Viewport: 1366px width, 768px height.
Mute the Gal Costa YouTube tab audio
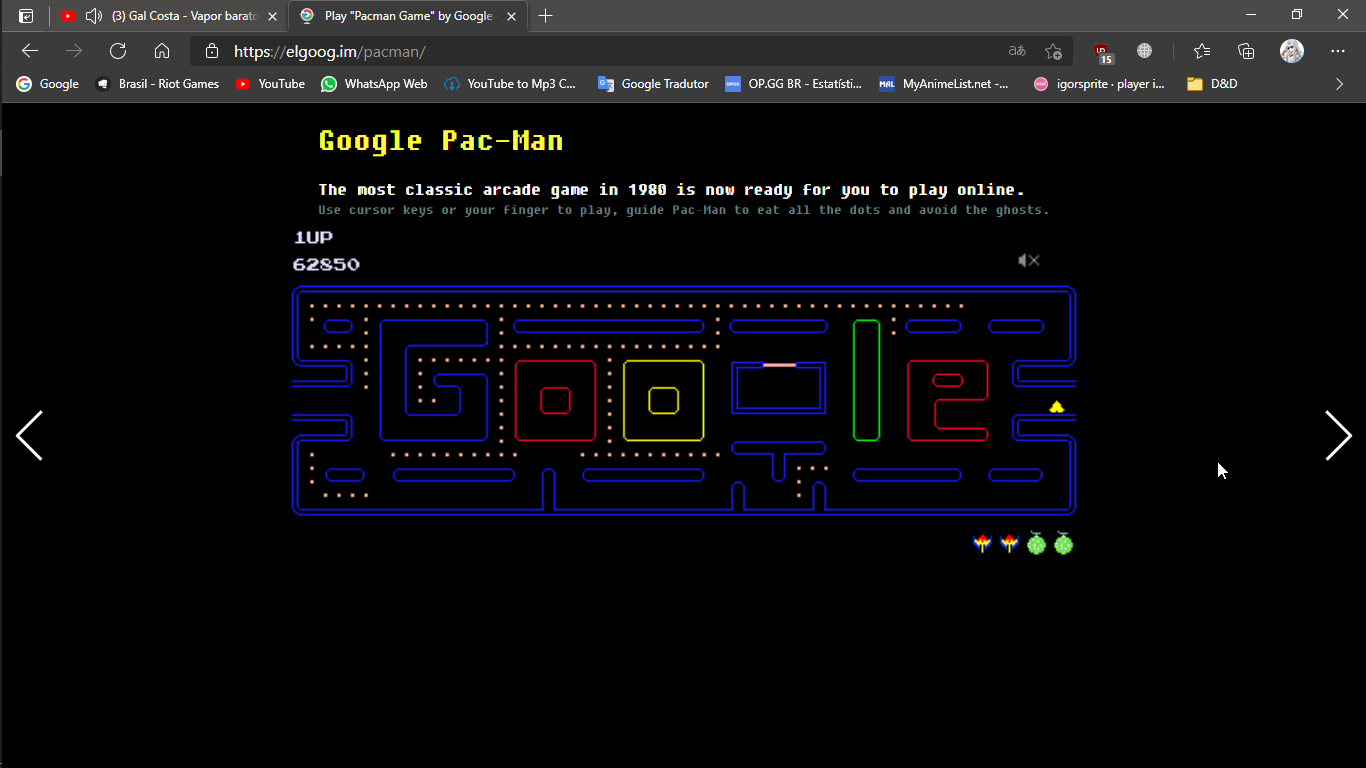click(x=94, y=16)
